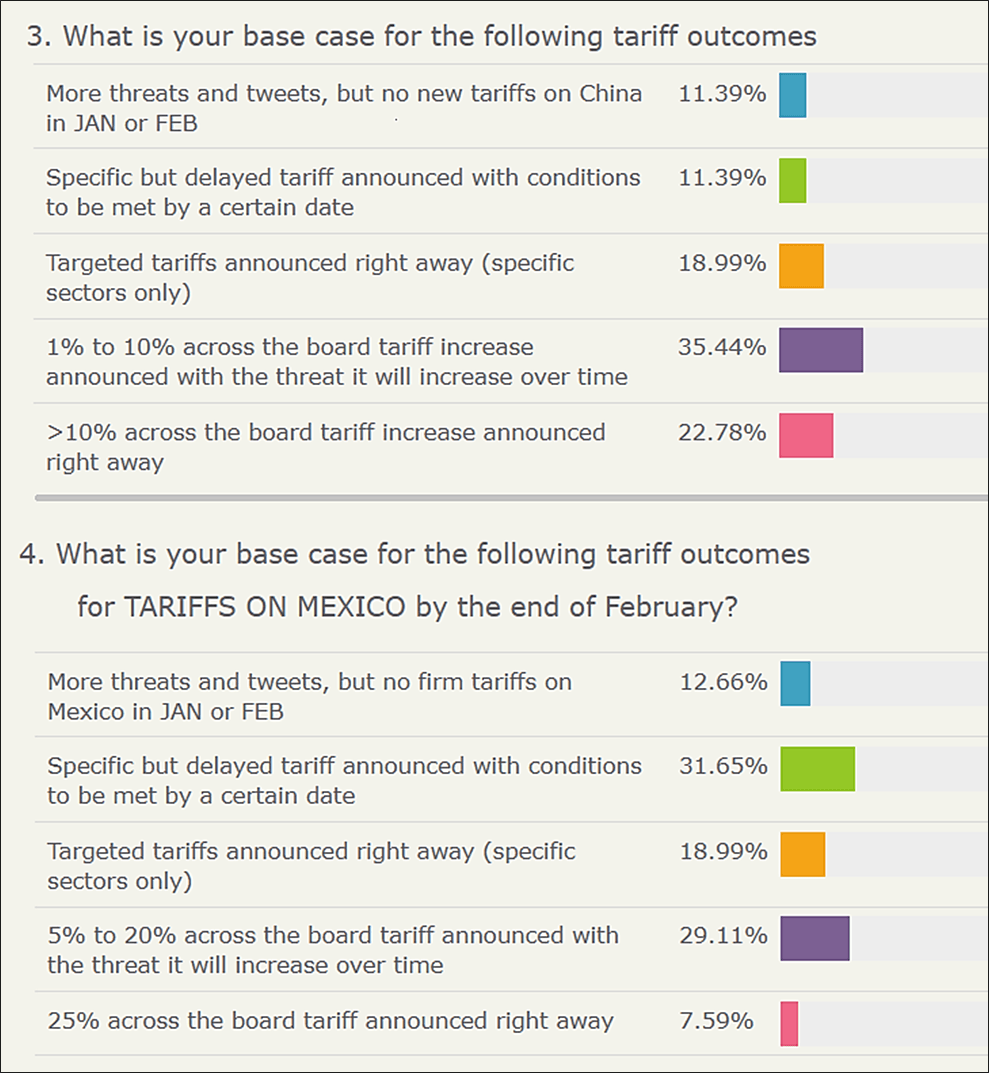Click the purple 35.44% result bar
989x1073 pixels.
tap(820, 350)
